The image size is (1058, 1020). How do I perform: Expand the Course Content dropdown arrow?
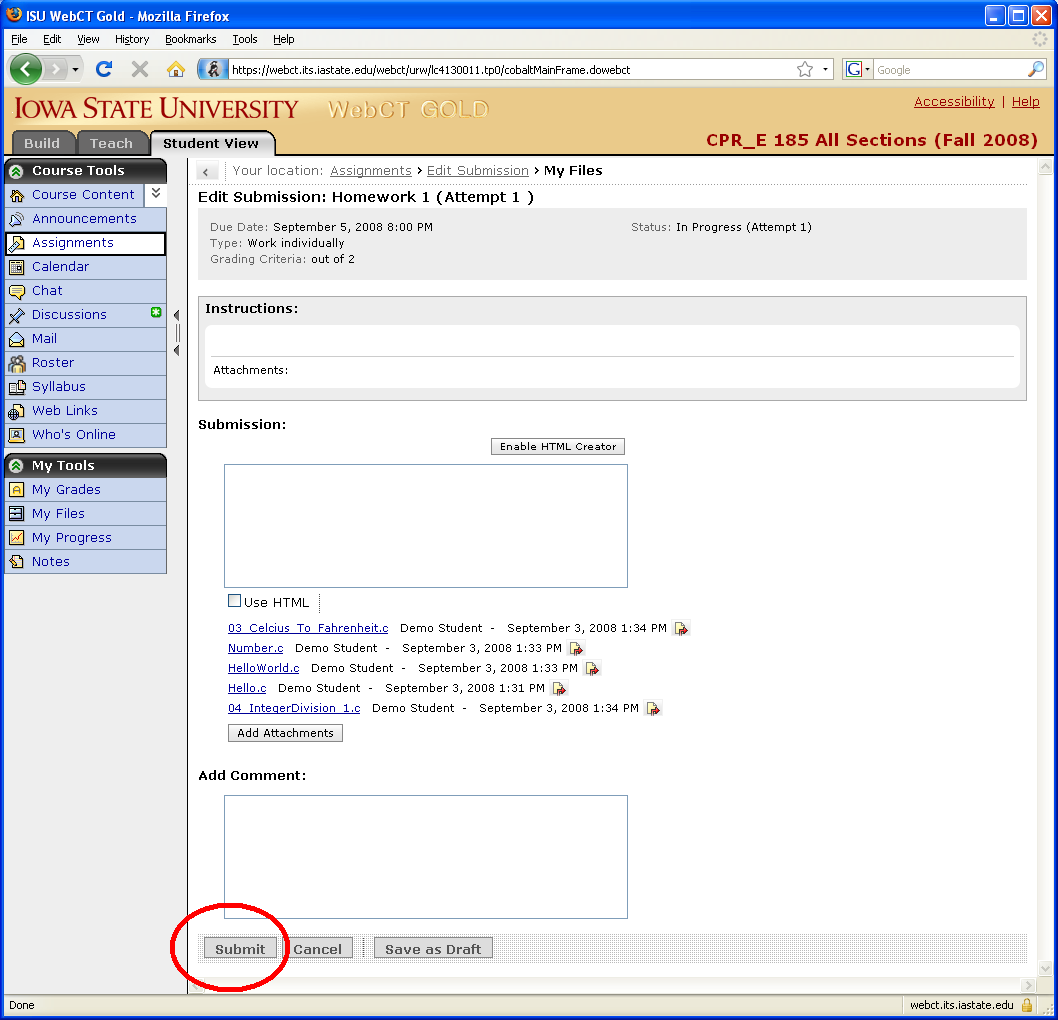point(156,194)
